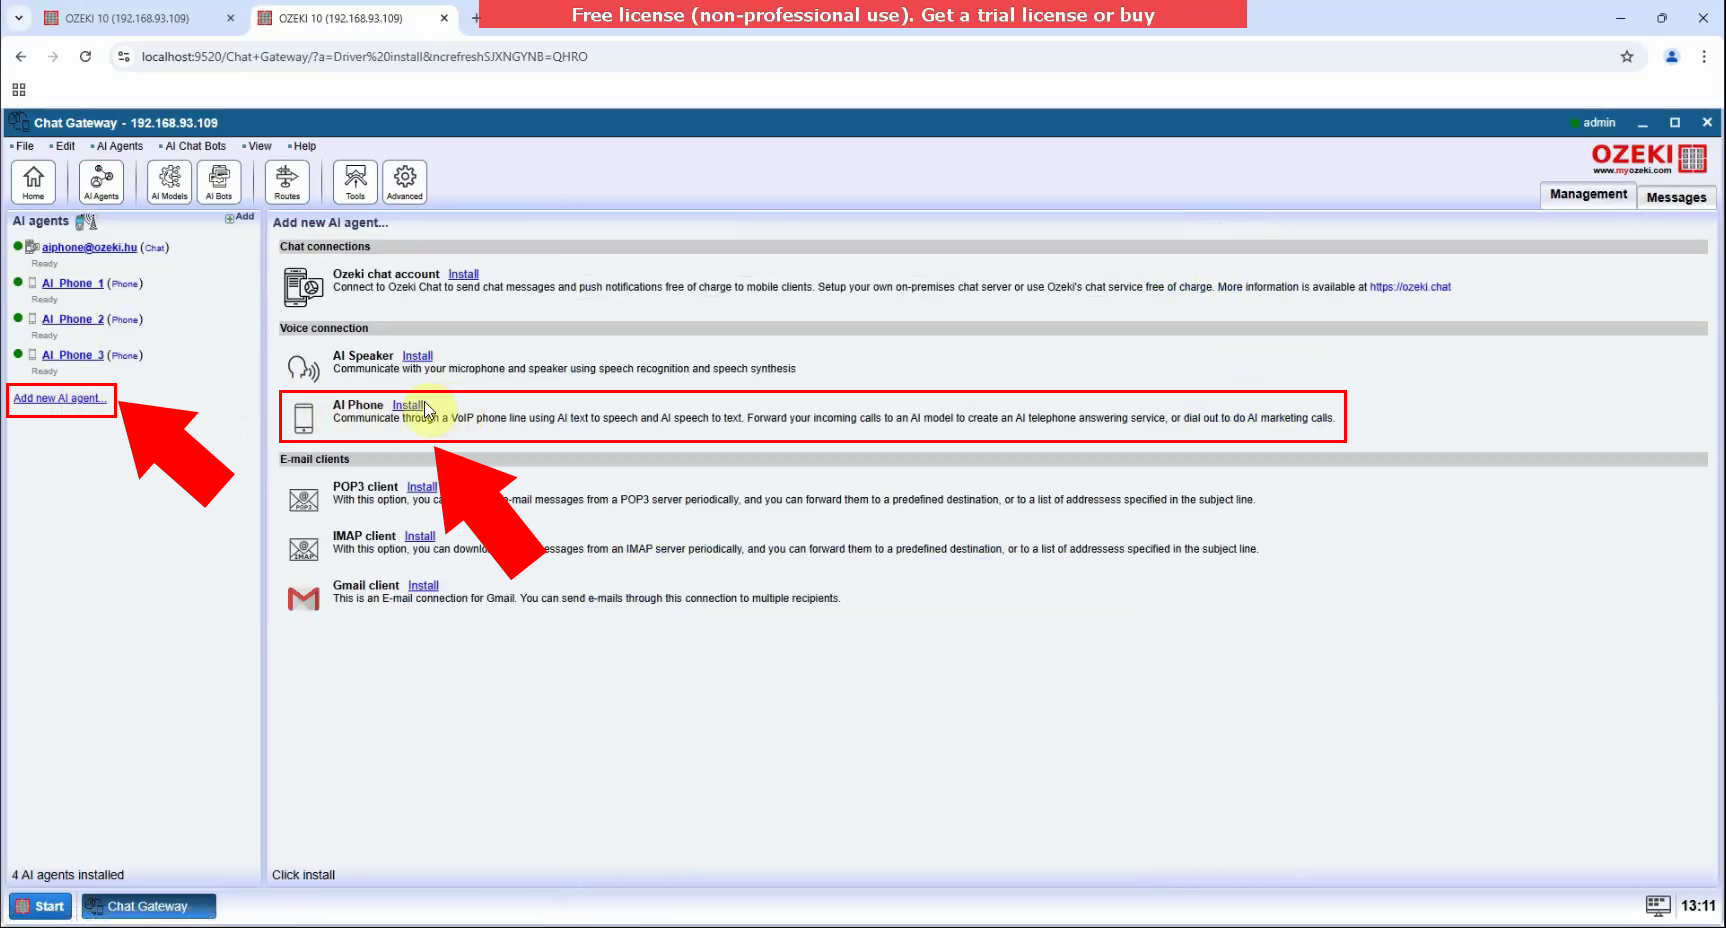Screen dimensions: 1726x928
Task: Click Chat Gateway taskbar button
Action: (148, 906)
